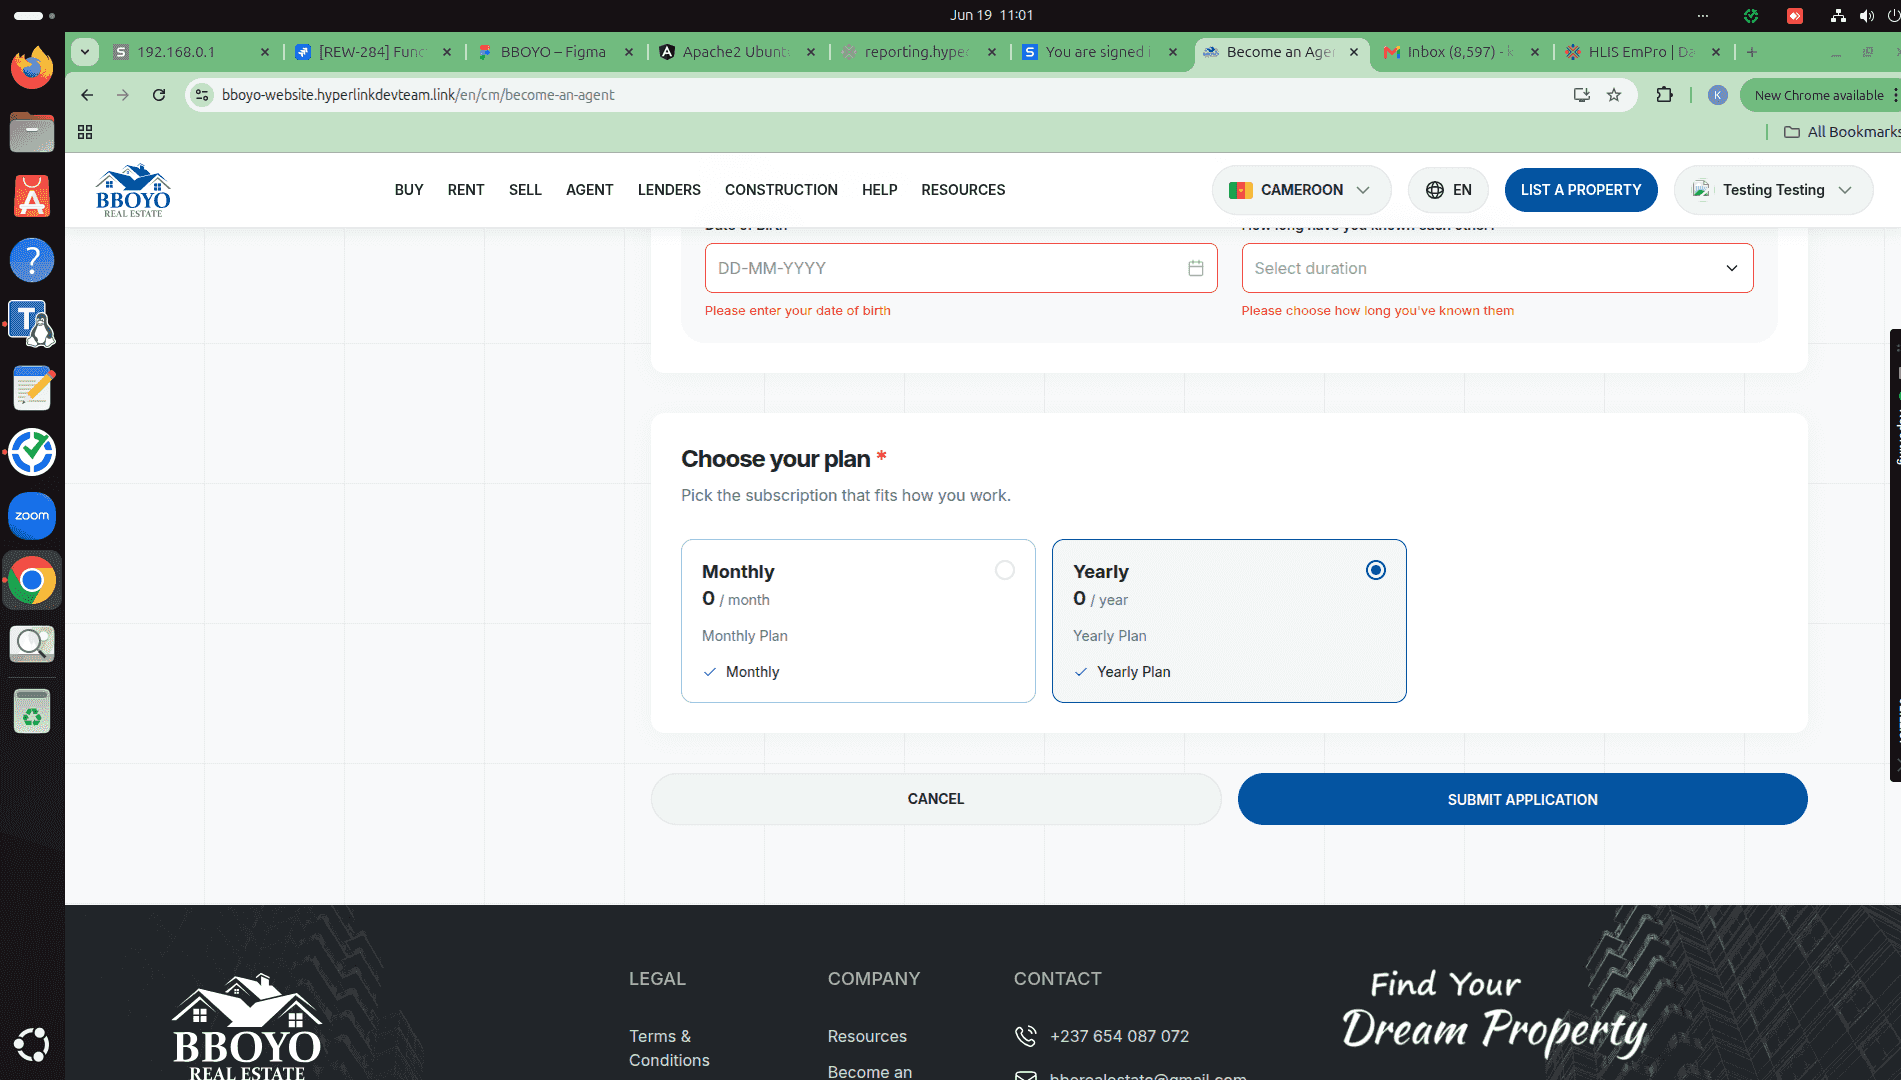Open the SELL menu

click(x=525, y=190)
